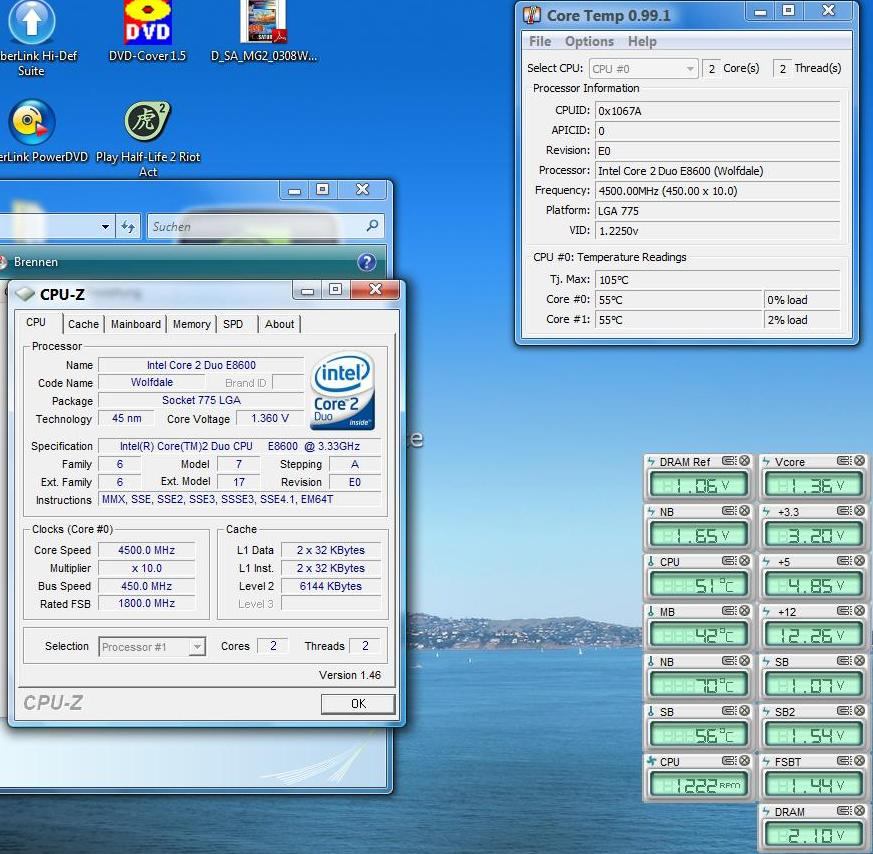Click the OK button in CPU-Z
873x854 pixels.
coord(358,704)
